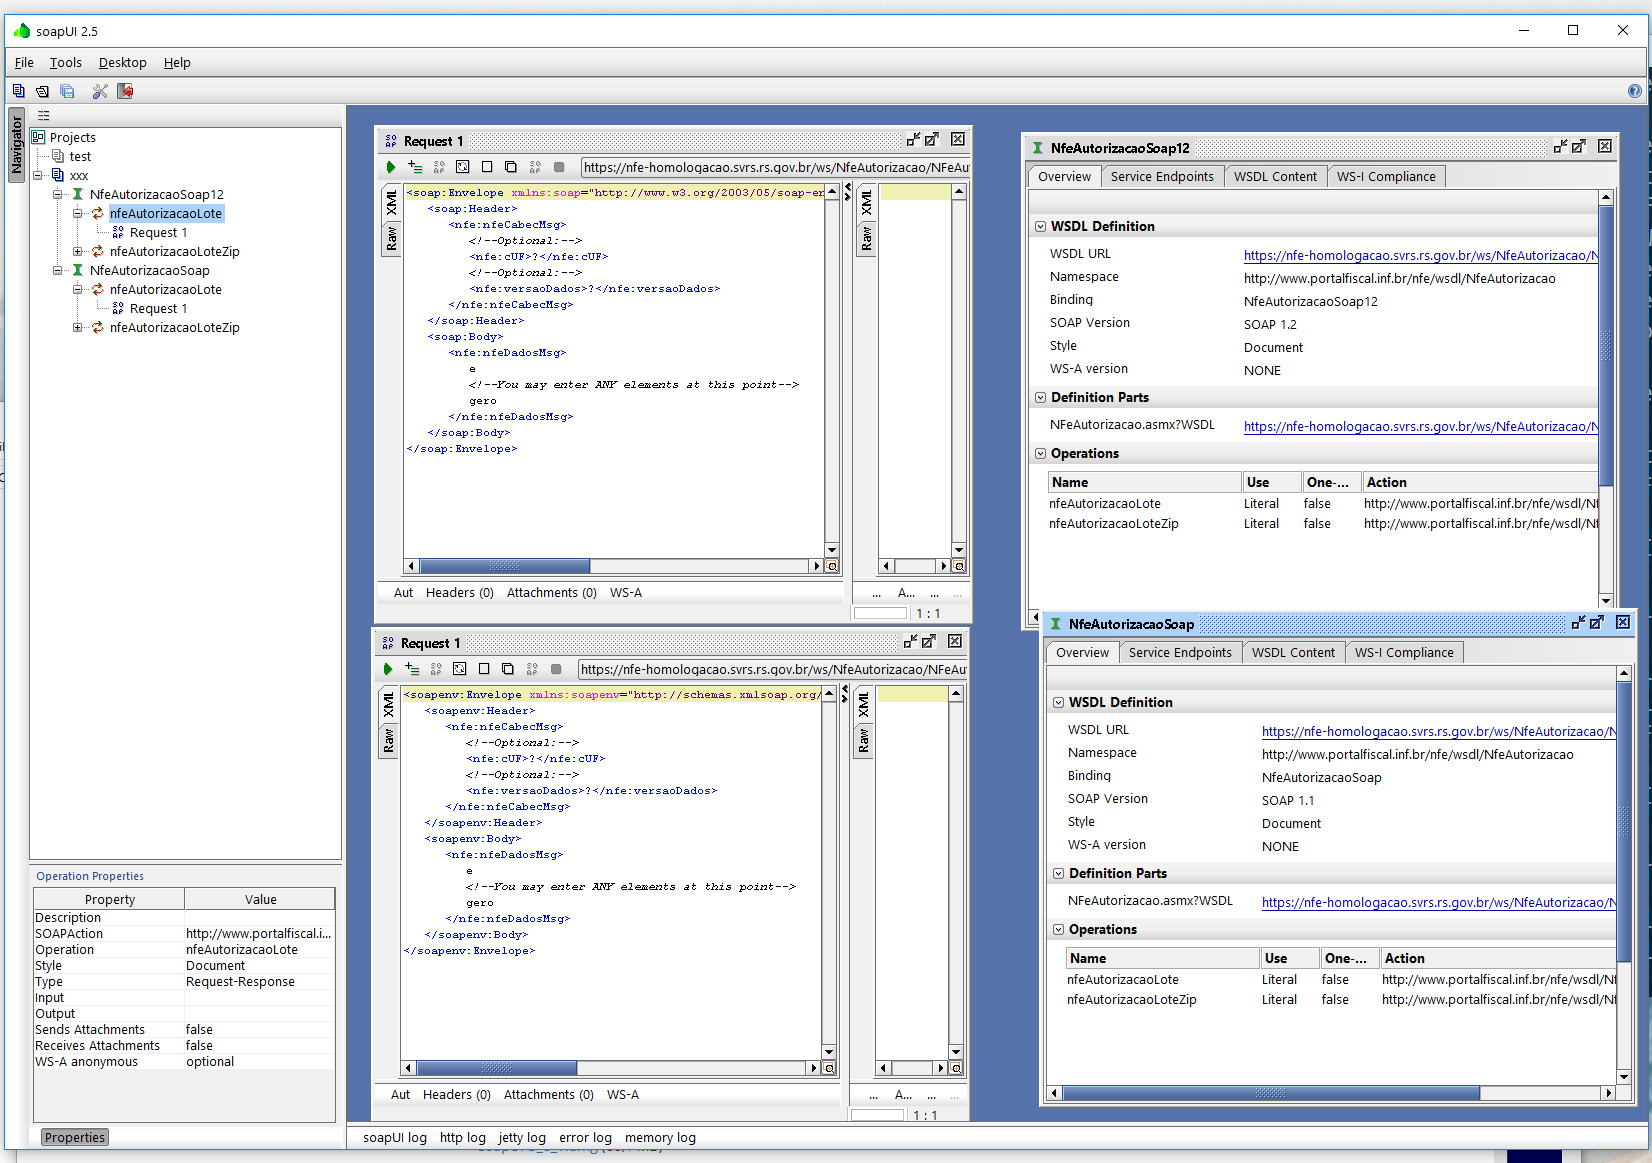
Task: Click the Exit icon with red arrow
Action: pos(125,91)
